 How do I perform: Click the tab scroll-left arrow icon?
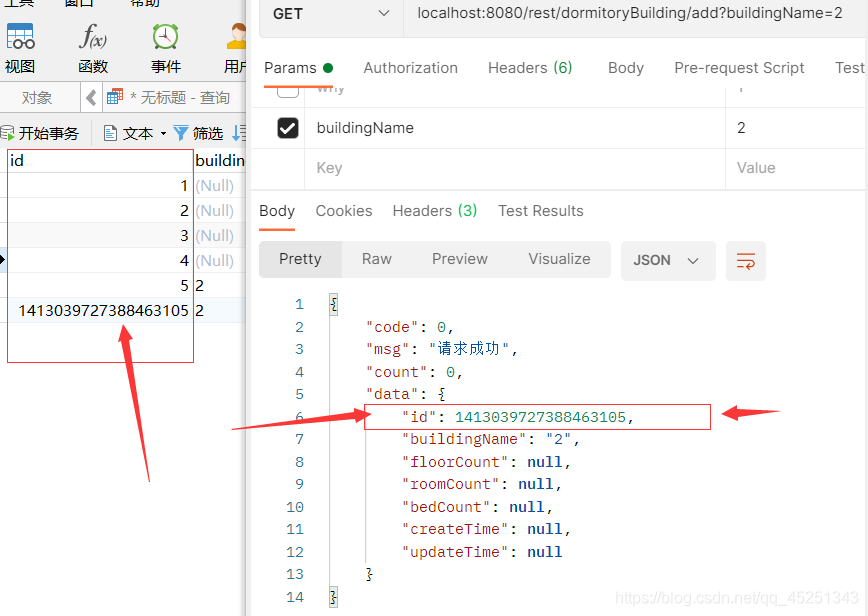[x=92, y=97]
